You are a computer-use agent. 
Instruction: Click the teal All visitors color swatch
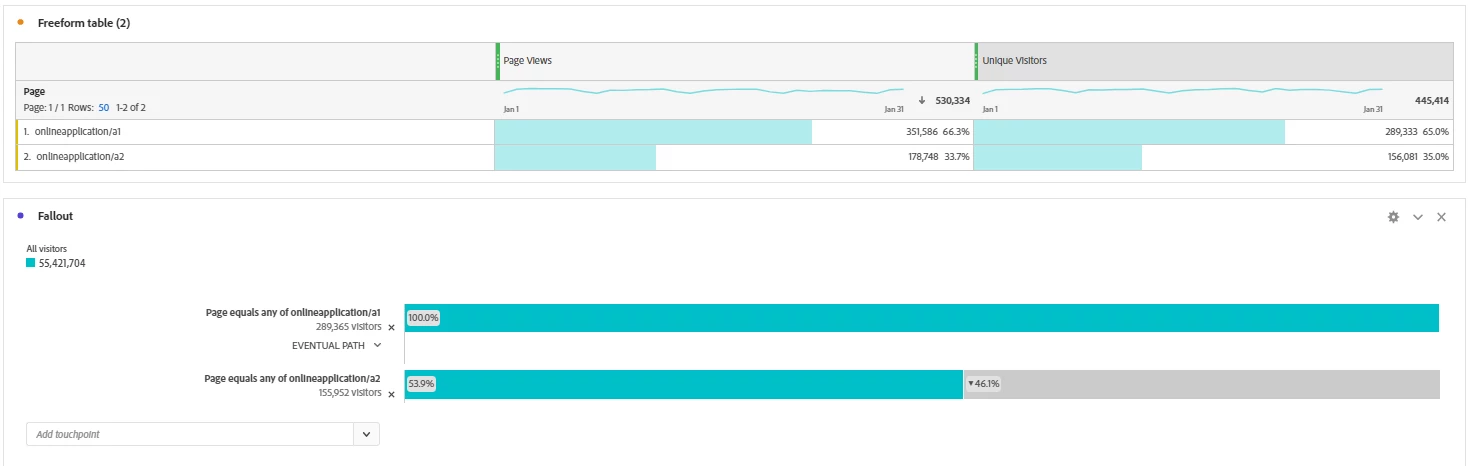coord(31,263)
